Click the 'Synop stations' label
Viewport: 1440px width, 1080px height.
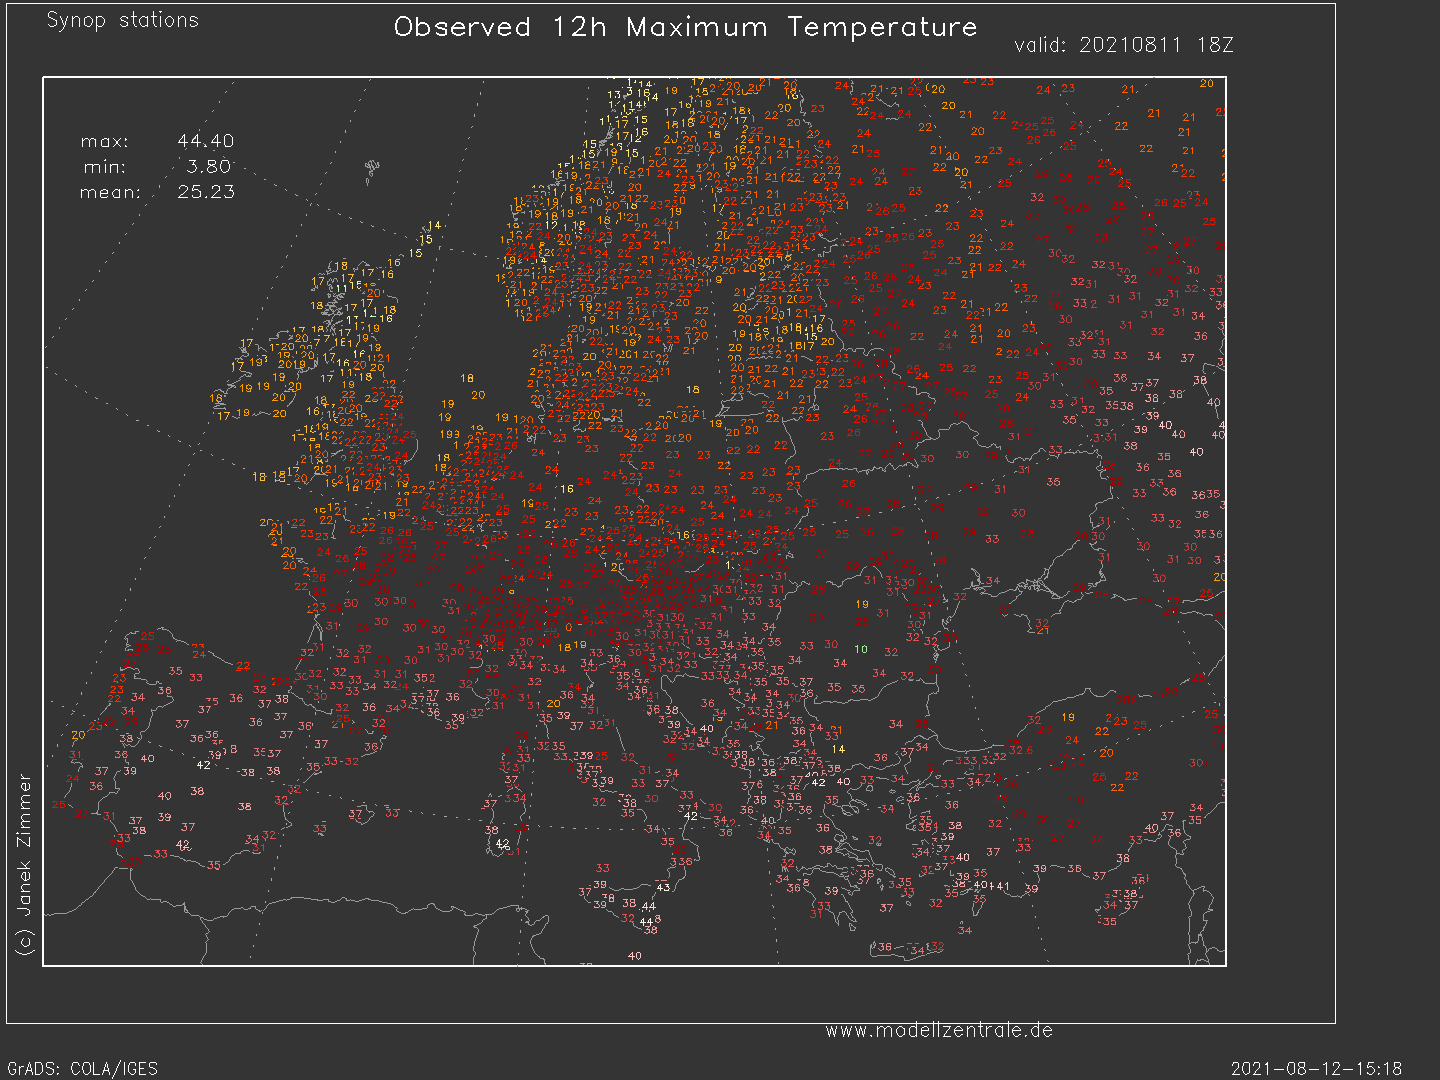[122, 20]
